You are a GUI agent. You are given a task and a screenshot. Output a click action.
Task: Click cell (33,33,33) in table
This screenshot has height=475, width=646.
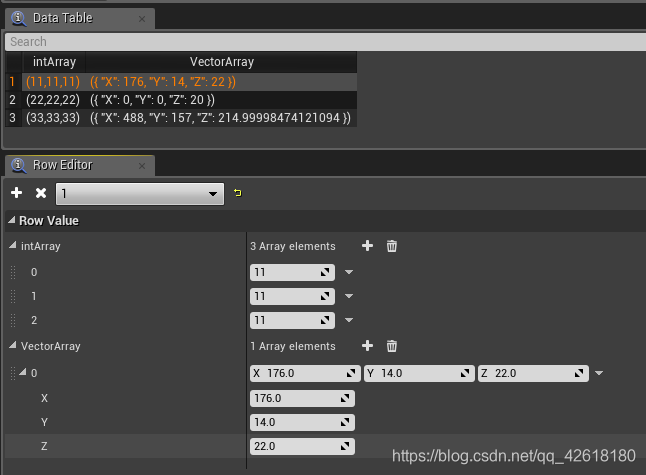click(53, 118)
